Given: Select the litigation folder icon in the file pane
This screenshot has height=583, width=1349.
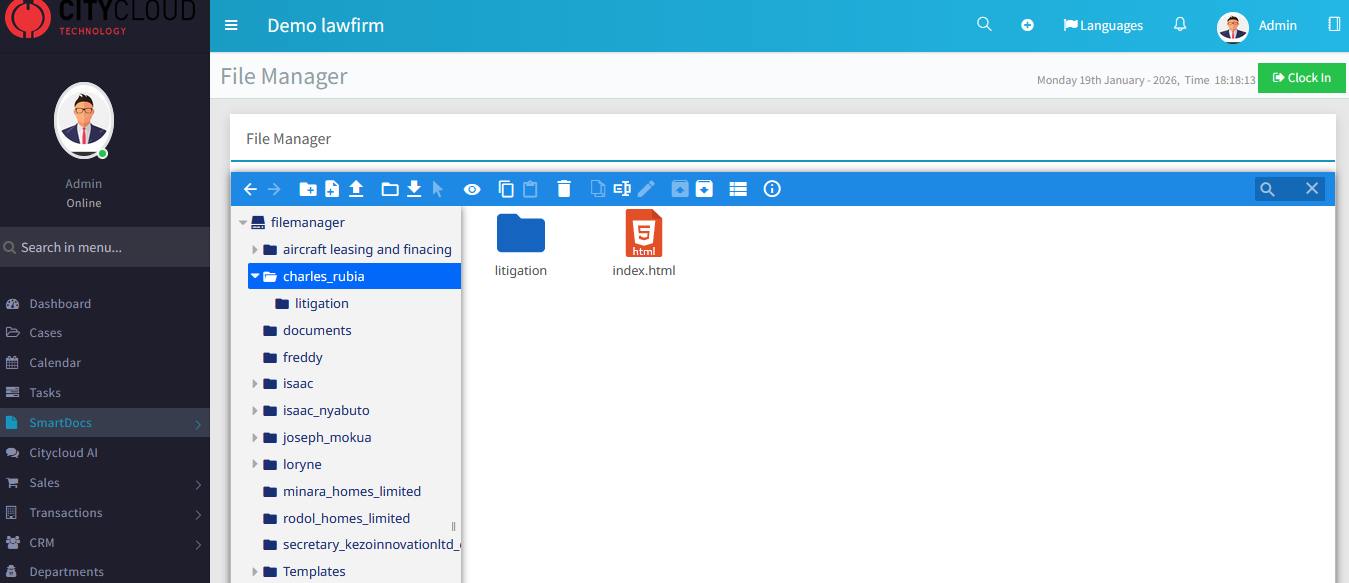Looking at the screenshot, I should [521, 233].
